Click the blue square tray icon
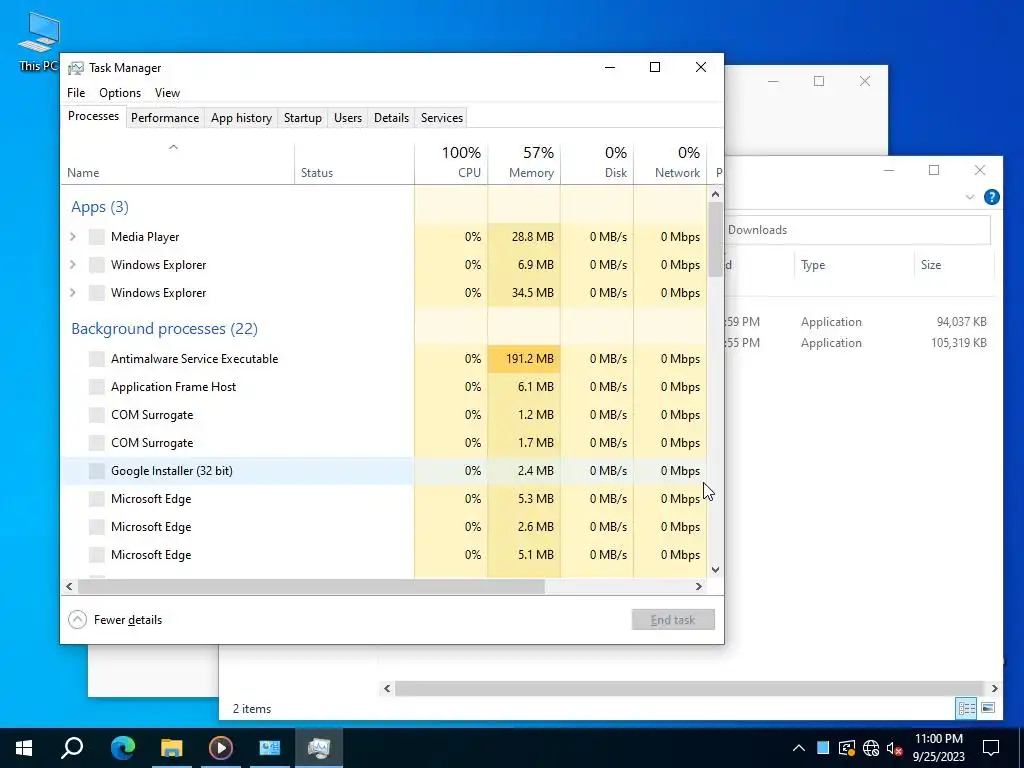The image size is (1024, 768). click(x=823, y=748)
